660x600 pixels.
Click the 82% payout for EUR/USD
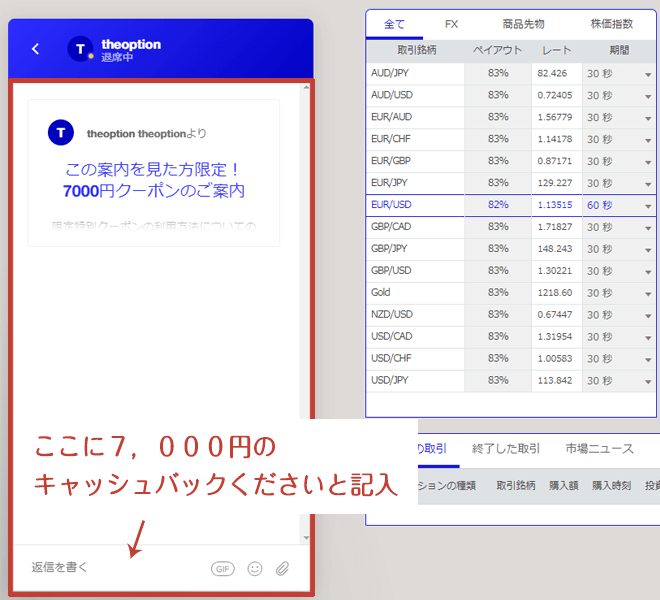pos(498,205)
